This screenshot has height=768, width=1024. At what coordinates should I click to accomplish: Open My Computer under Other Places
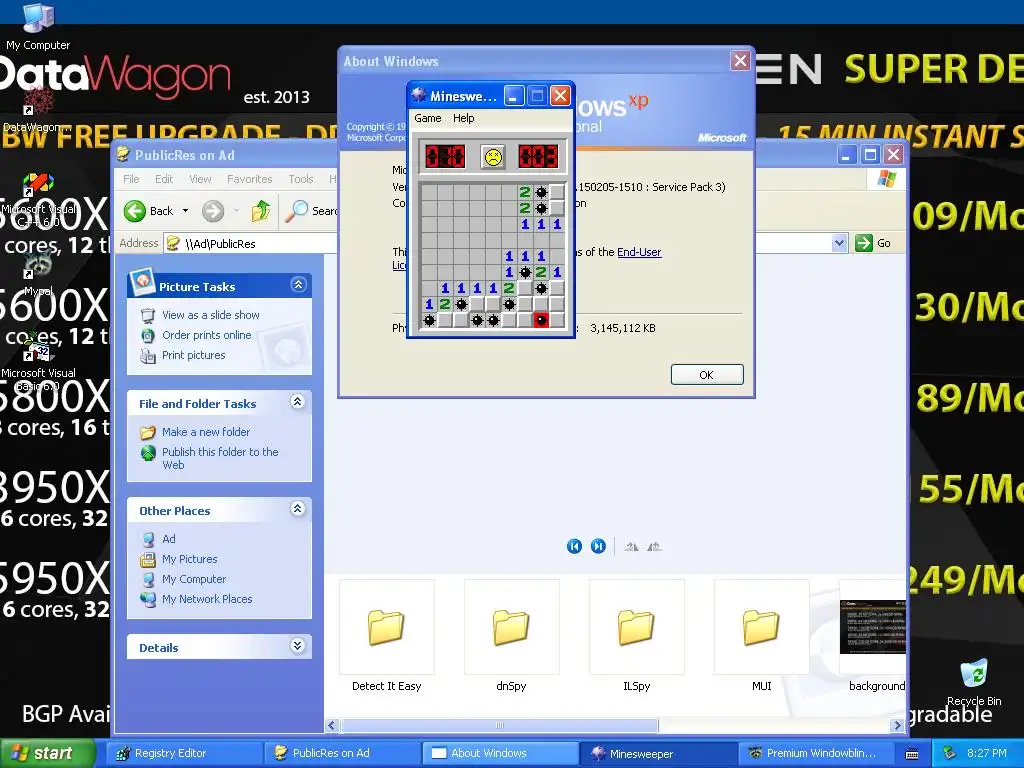click(194, 579)
